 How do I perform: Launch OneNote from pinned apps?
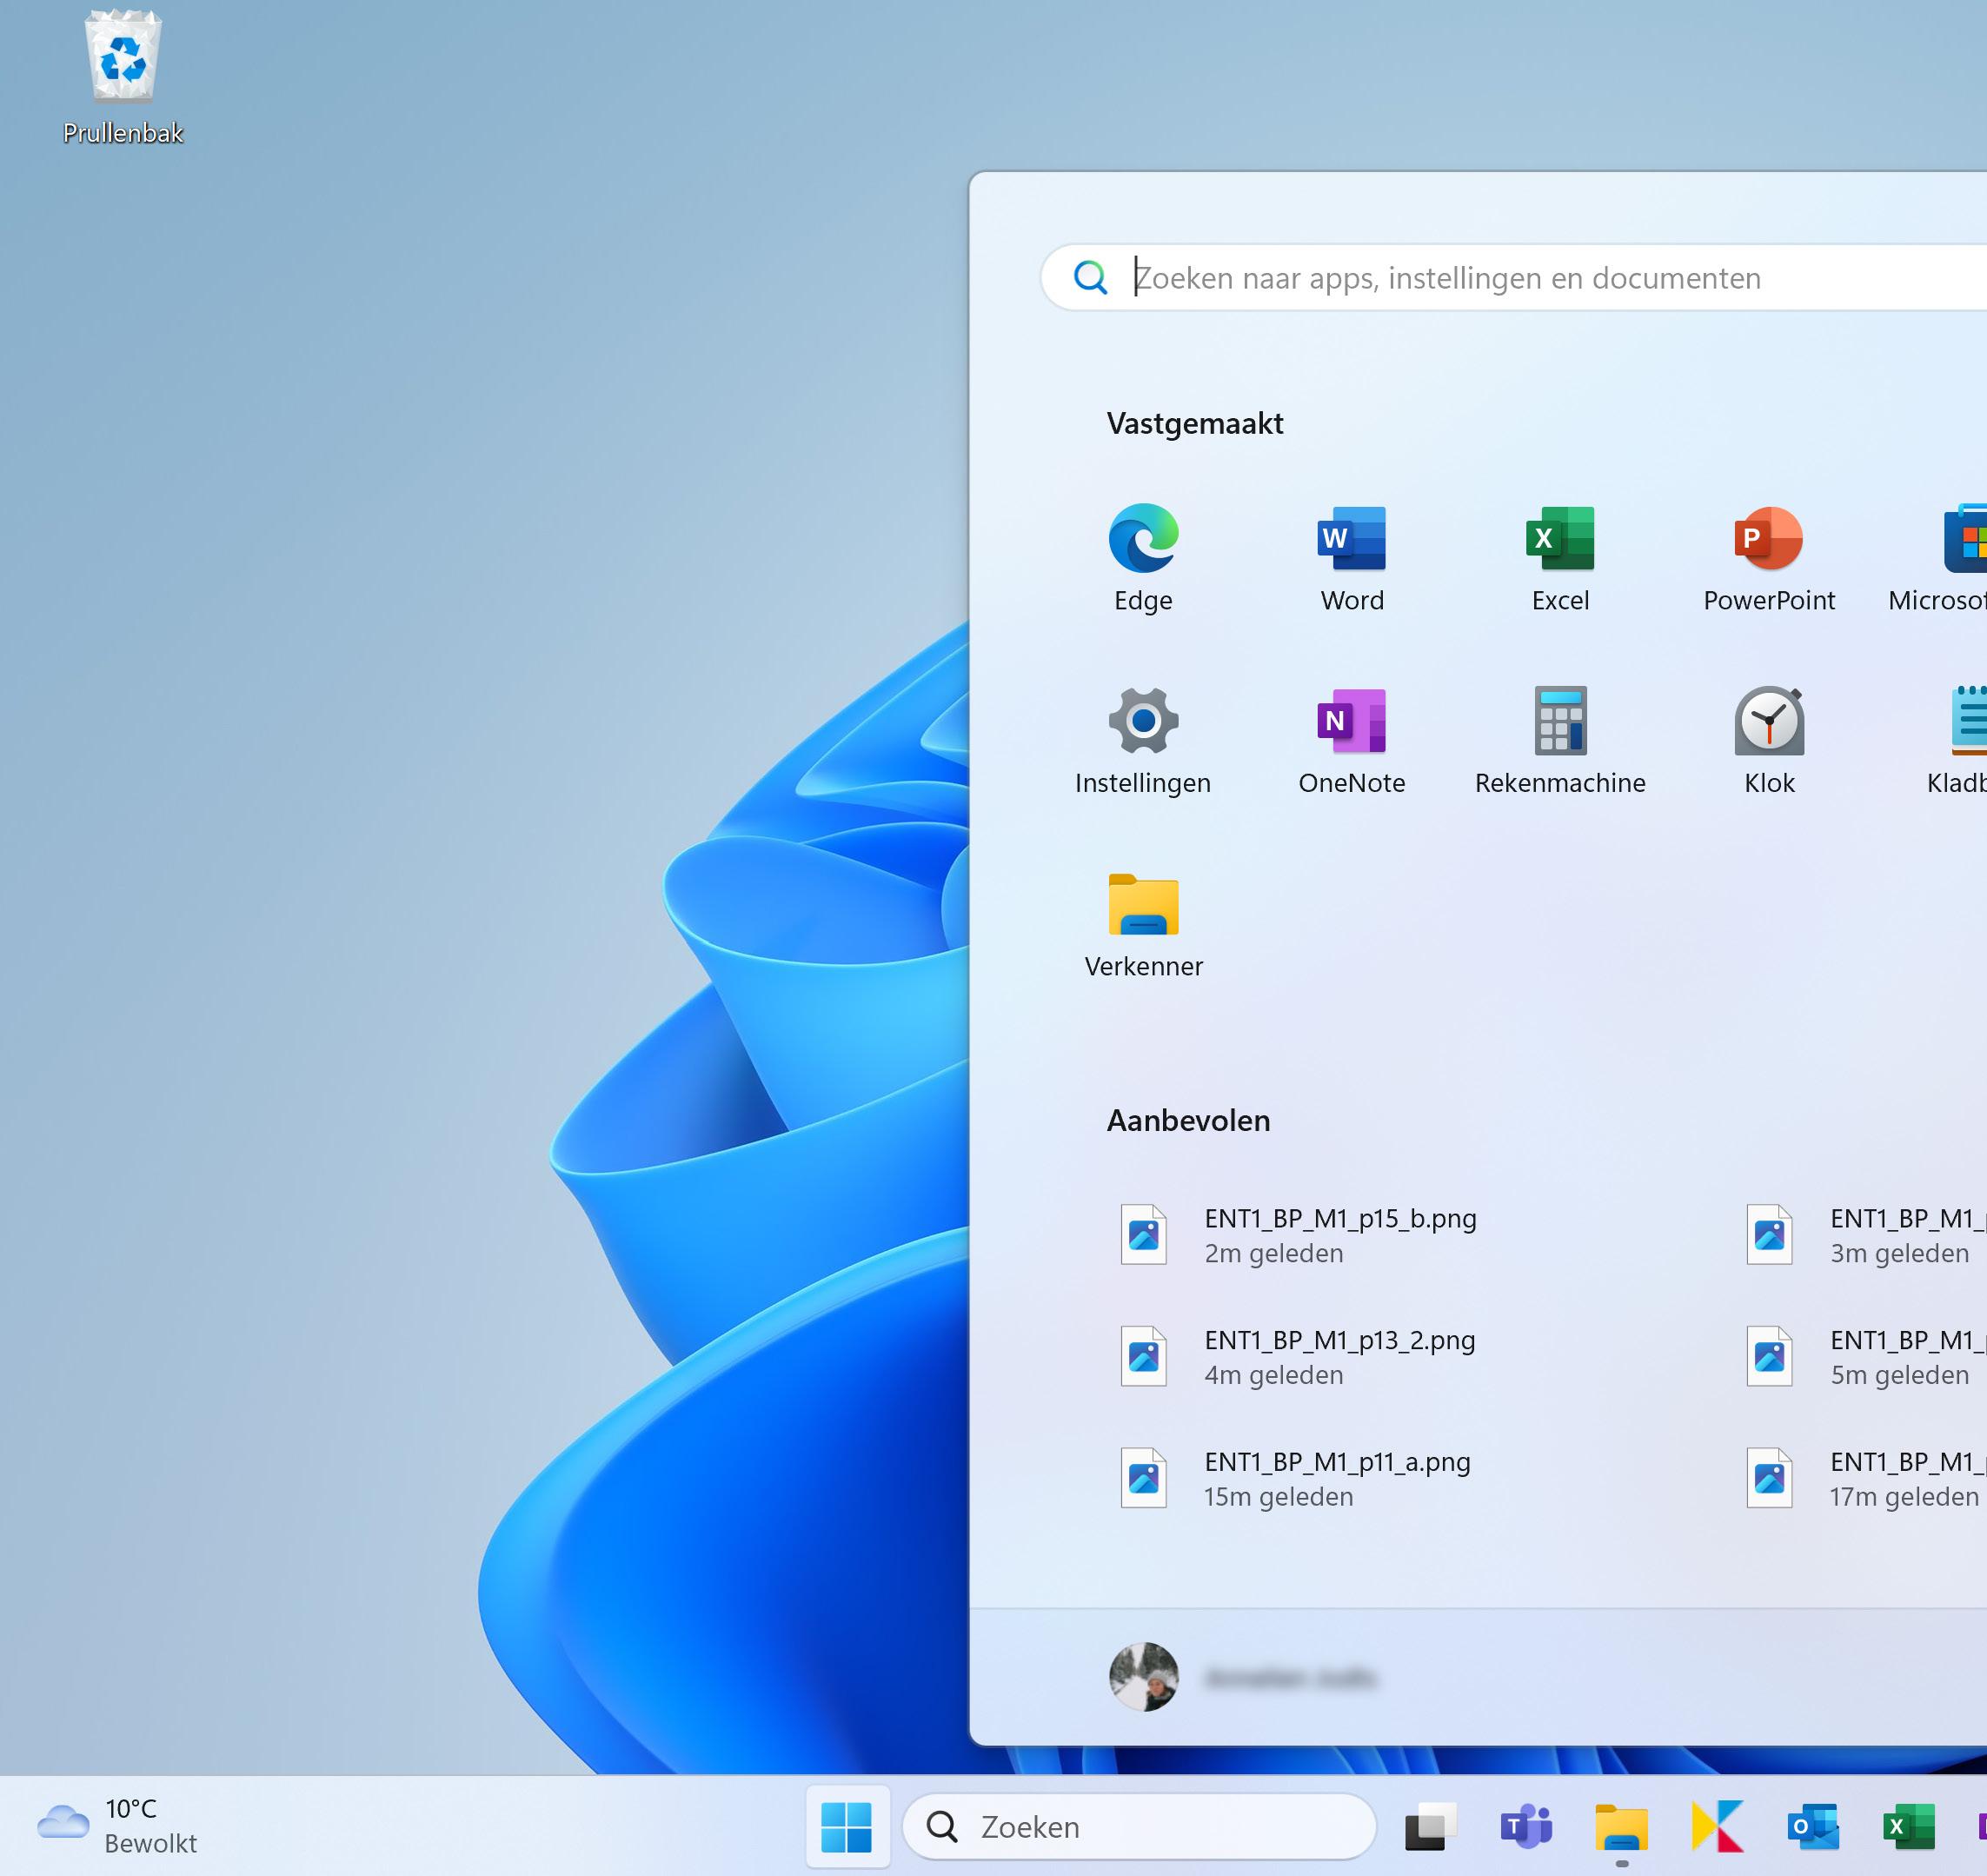pyautogui.click(x=1351, y=721)
